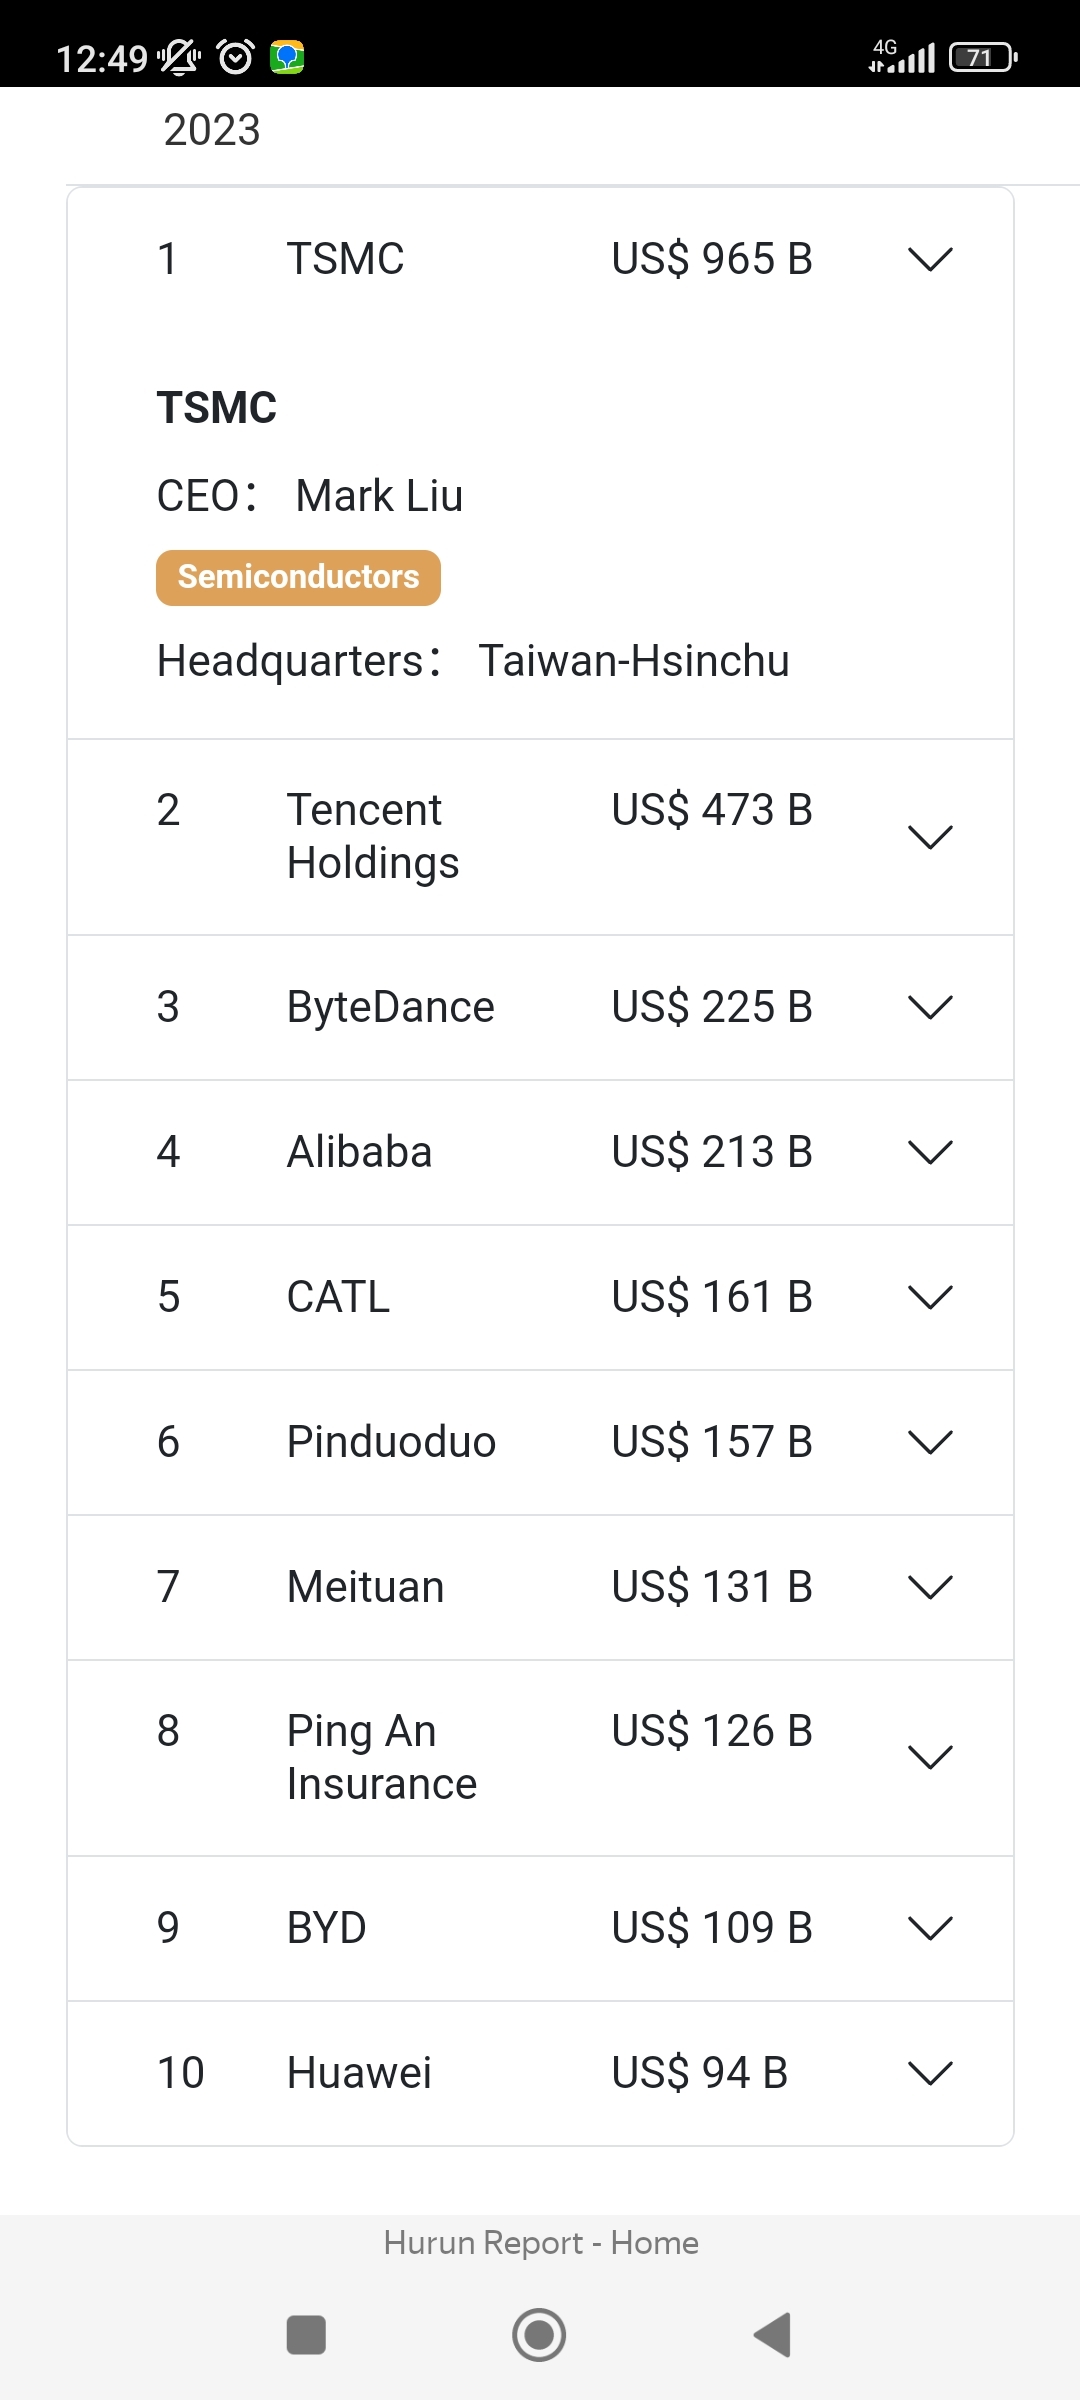
Task: Expand the Pinduoduo entry
Action: coord(930,1443)
